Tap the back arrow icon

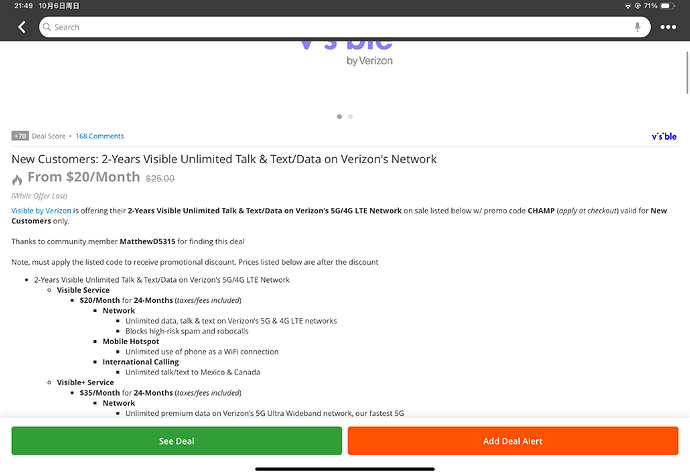pos(22,27)
